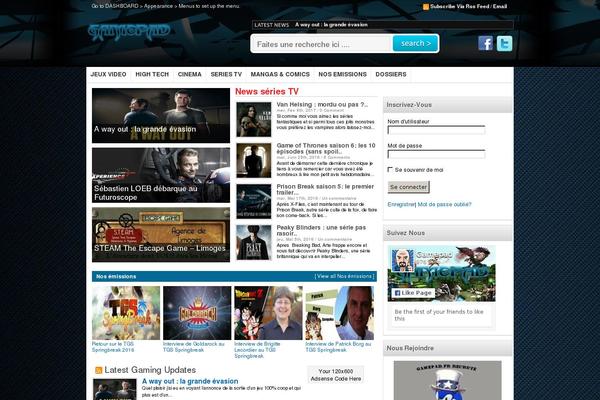600x400 pixels.
Task: Open 'Interview de Brigitte Lecordier' link
Action: pos(257,350)
